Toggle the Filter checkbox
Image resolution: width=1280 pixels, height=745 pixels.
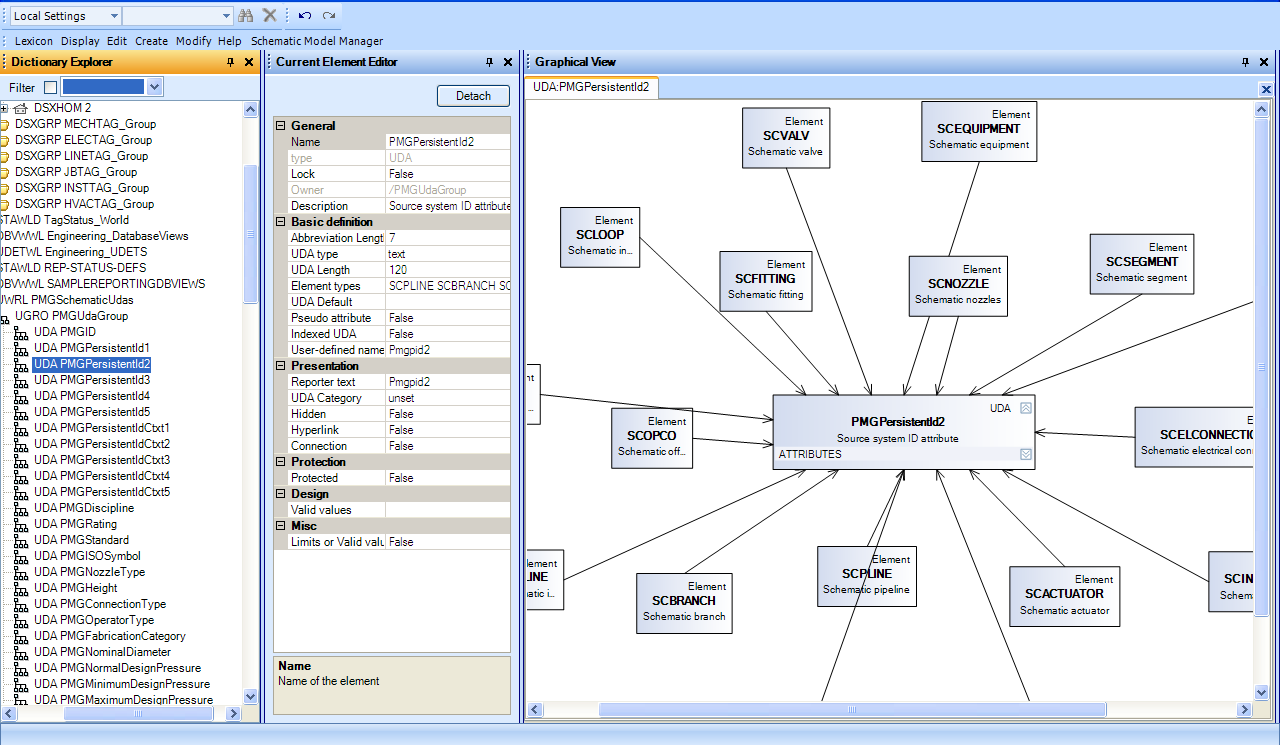click(x=51, y=88)
